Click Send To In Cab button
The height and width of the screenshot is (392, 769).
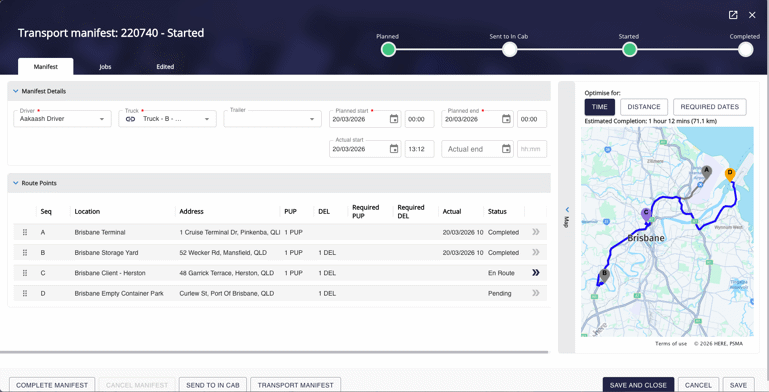(x=213, y=385)
